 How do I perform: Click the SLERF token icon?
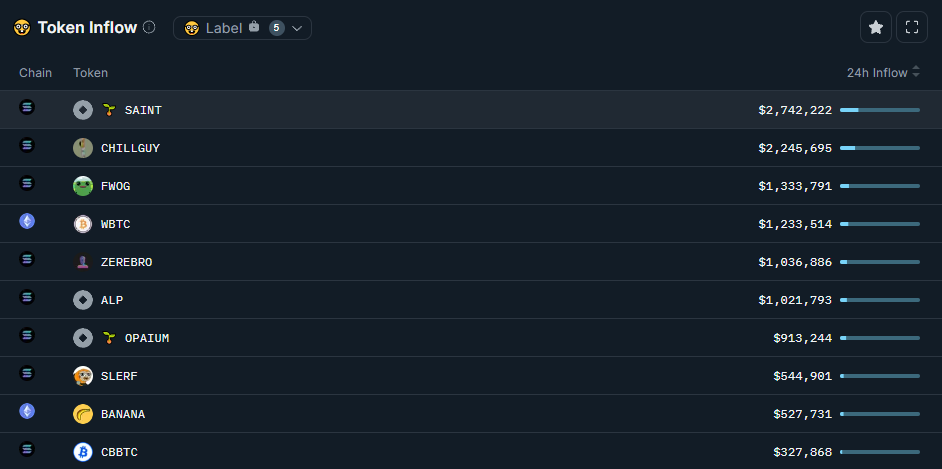coord(83,376)
